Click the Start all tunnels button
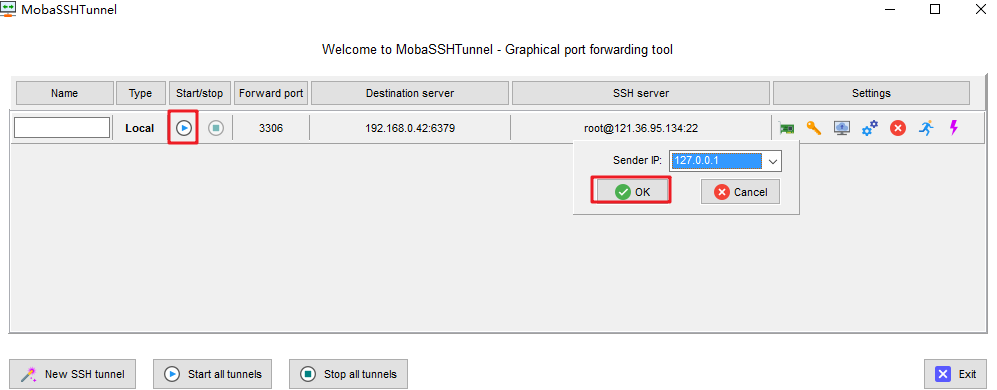Image resolution: width=997 pixels, height=390 pixels. click(213, 374)
